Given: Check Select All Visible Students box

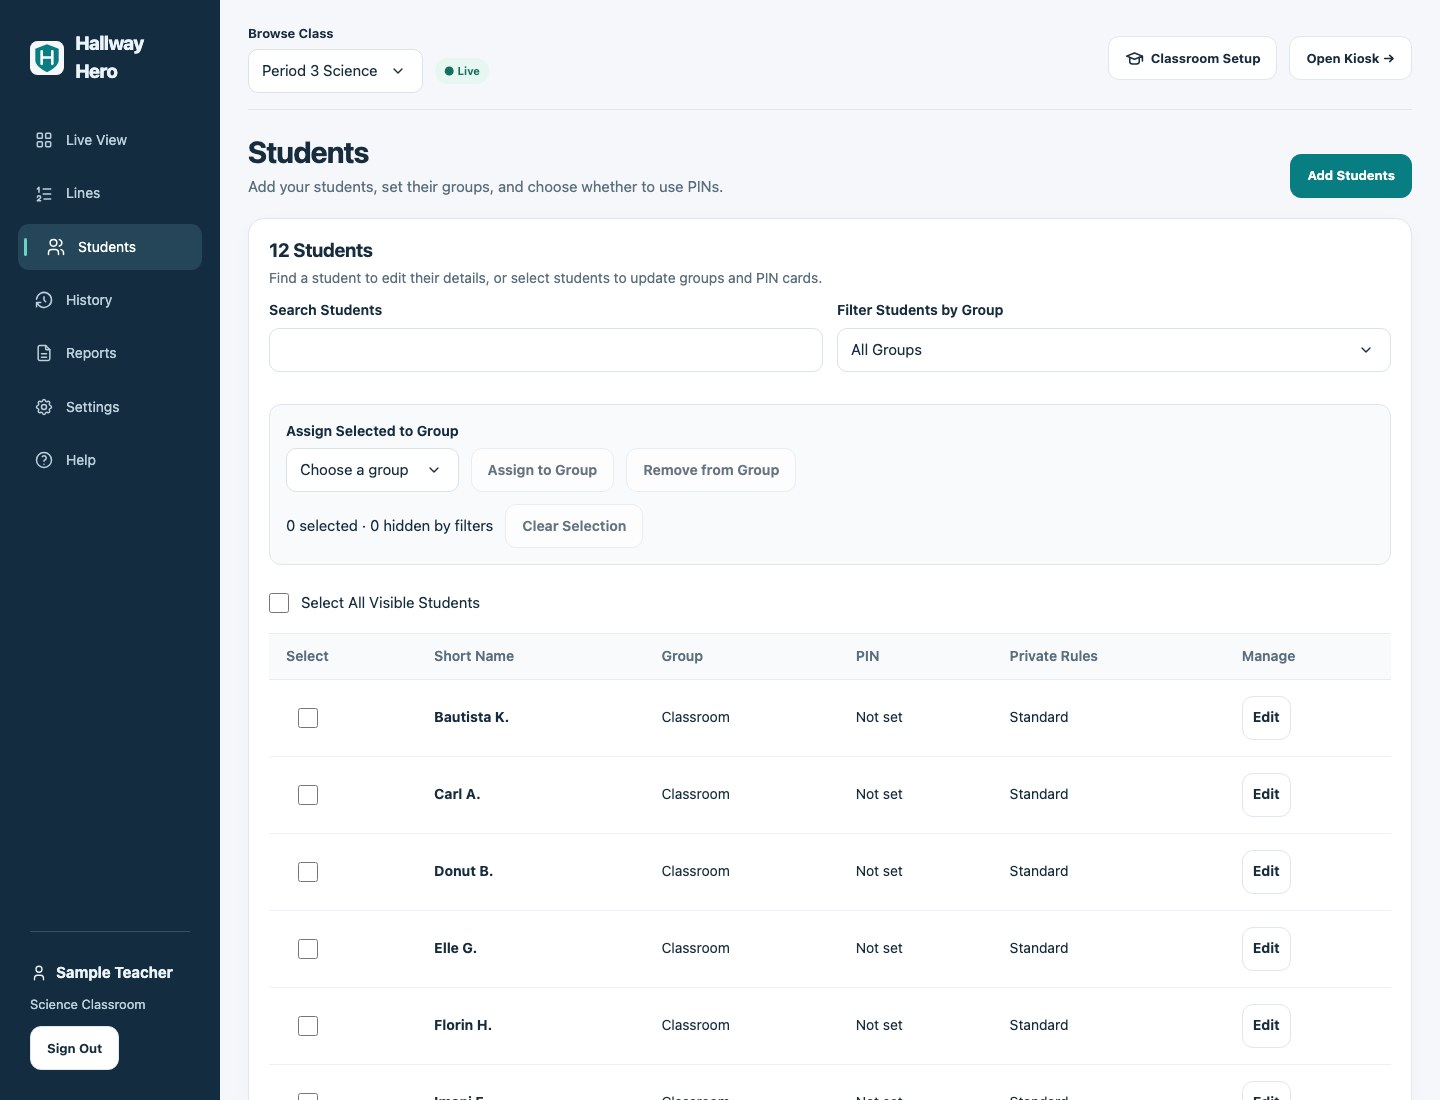Looking at the screenshot, I should (x=279, y=603).
